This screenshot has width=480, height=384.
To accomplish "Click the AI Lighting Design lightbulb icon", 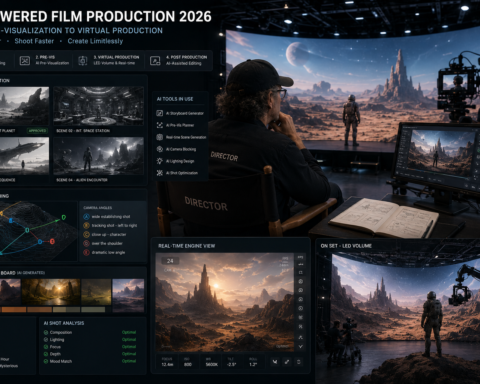I will (x=160, y=161).
